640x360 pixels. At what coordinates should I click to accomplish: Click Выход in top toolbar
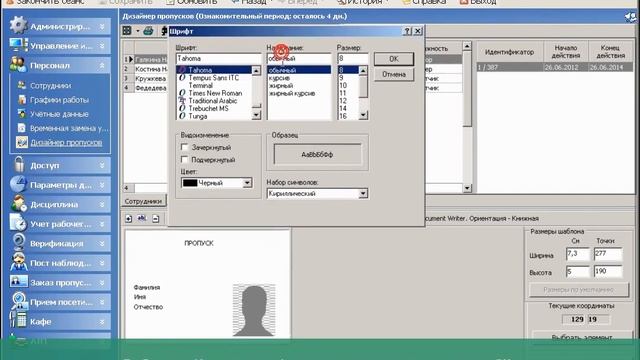(x=478, y=2)
